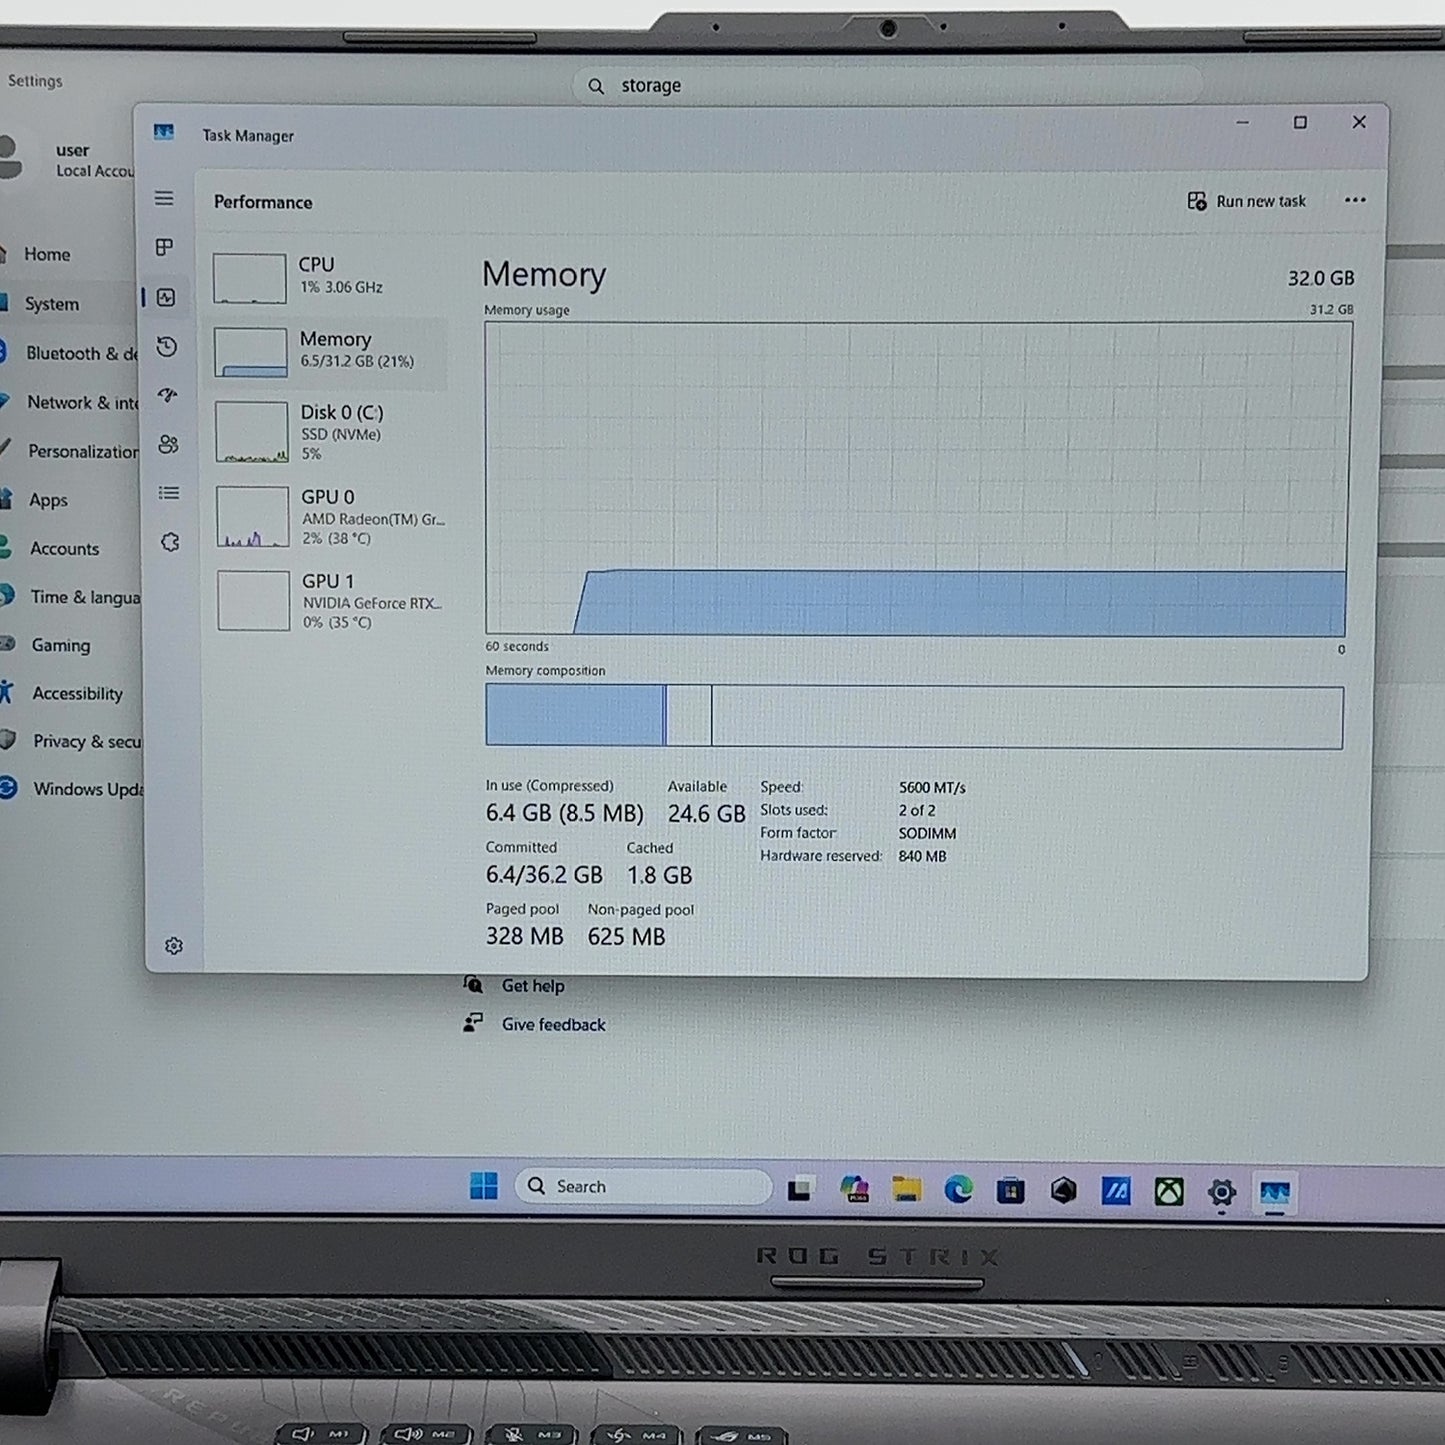Open Microsoft Edge from the taskbar
The width and height of the screenshot is (1445, 1445).
point(958,1190)
